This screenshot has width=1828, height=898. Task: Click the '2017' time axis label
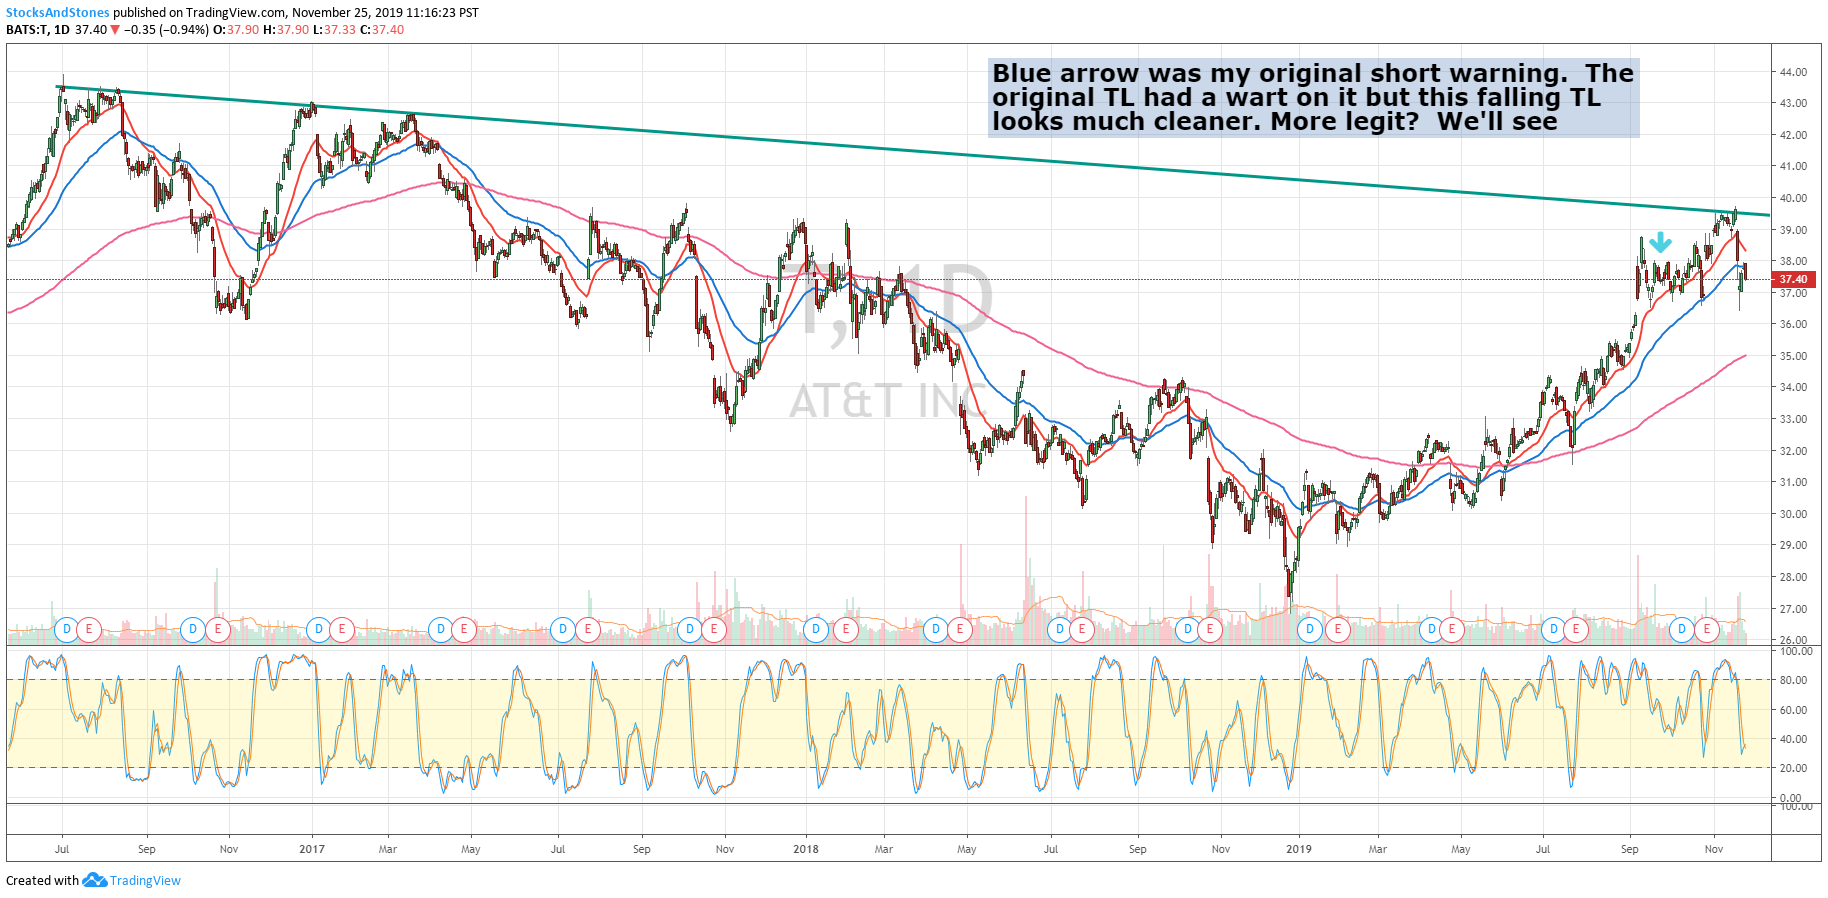312,849
